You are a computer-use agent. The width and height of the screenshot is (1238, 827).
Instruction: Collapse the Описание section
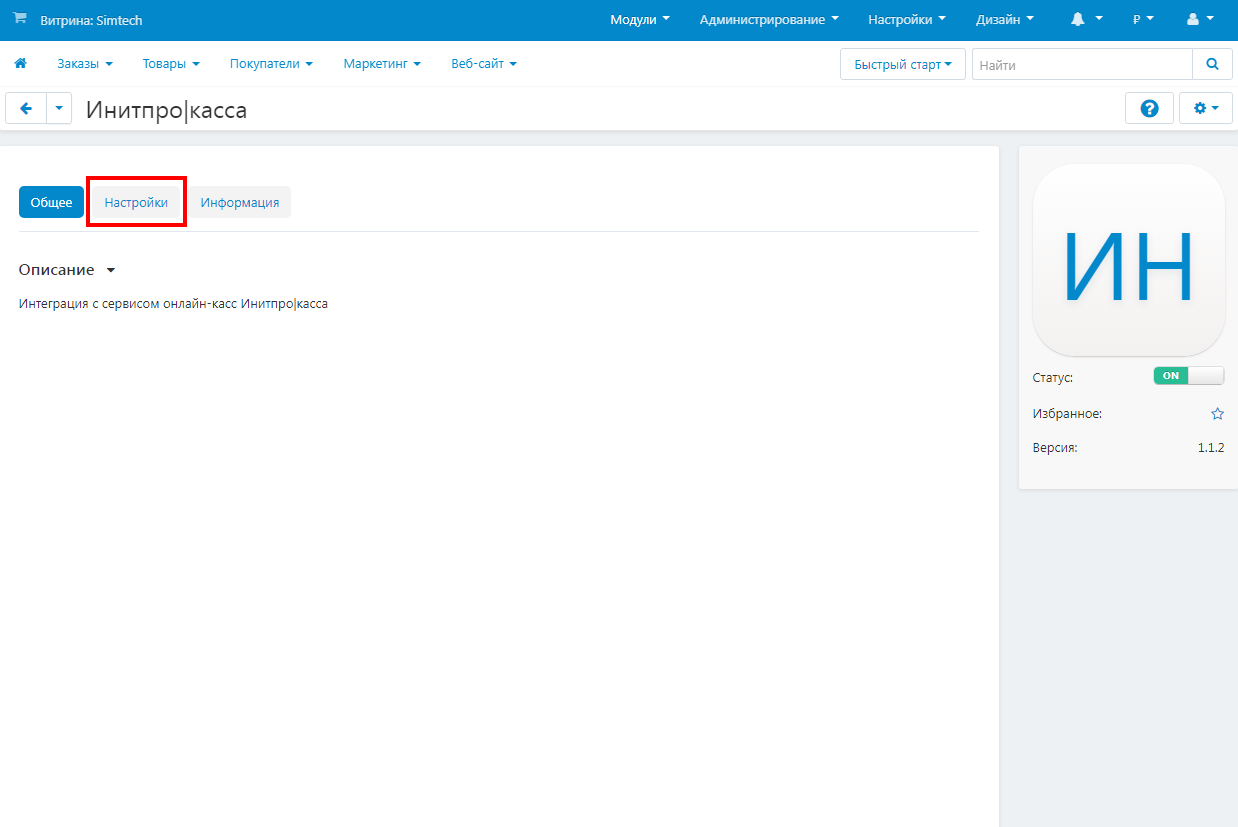(x=67, y=270)
